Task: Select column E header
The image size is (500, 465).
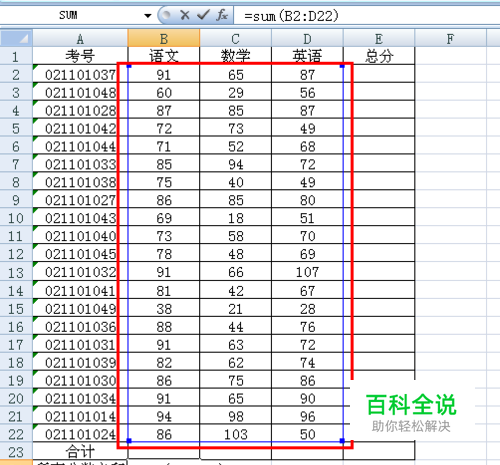Action: pos(379,38)
